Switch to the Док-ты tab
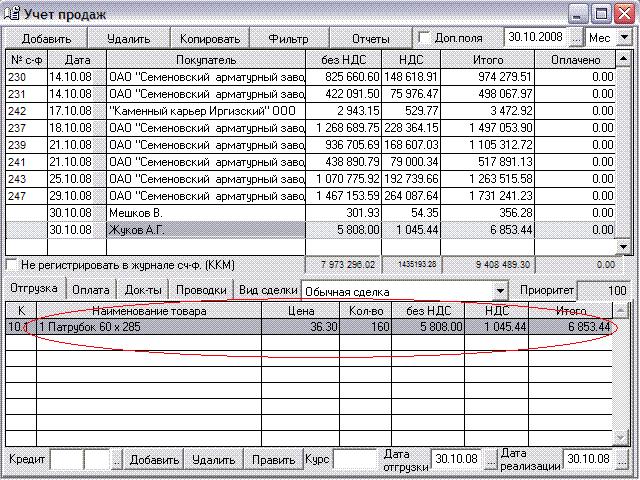The height and width of the screenshot is (480, 640). pos(143,290)
